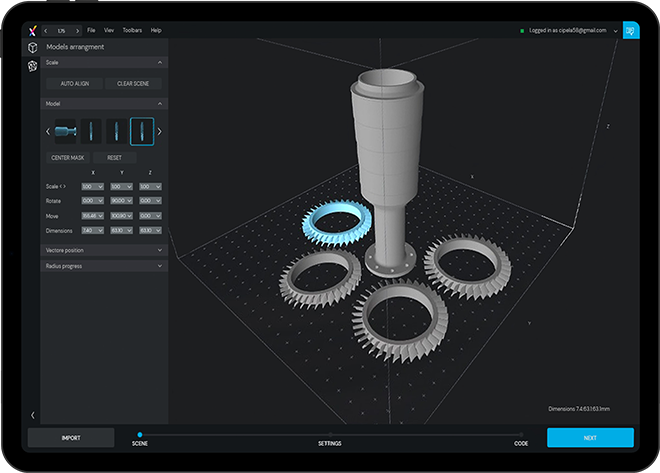Click the app logo icon
The image size is (660, 473).
point(33,30)
